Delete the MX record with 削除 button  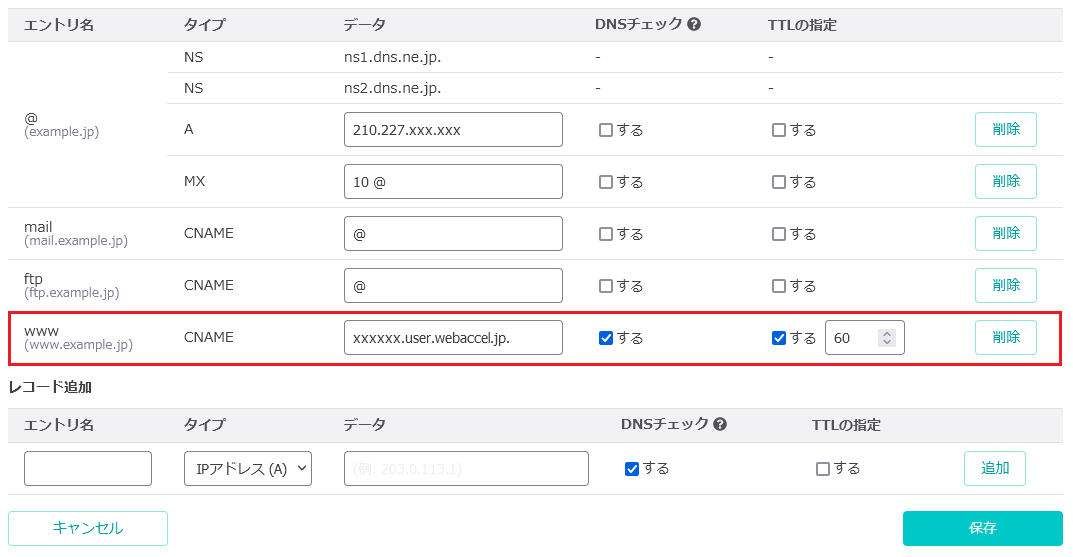click(1005, 181)
